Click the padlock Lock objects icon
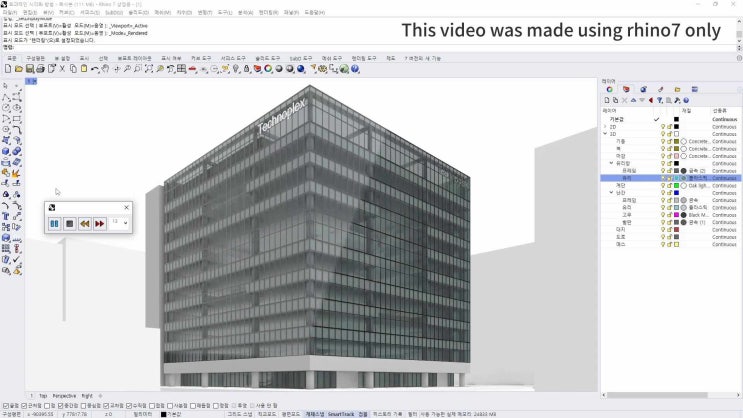 tap(246, 69)
